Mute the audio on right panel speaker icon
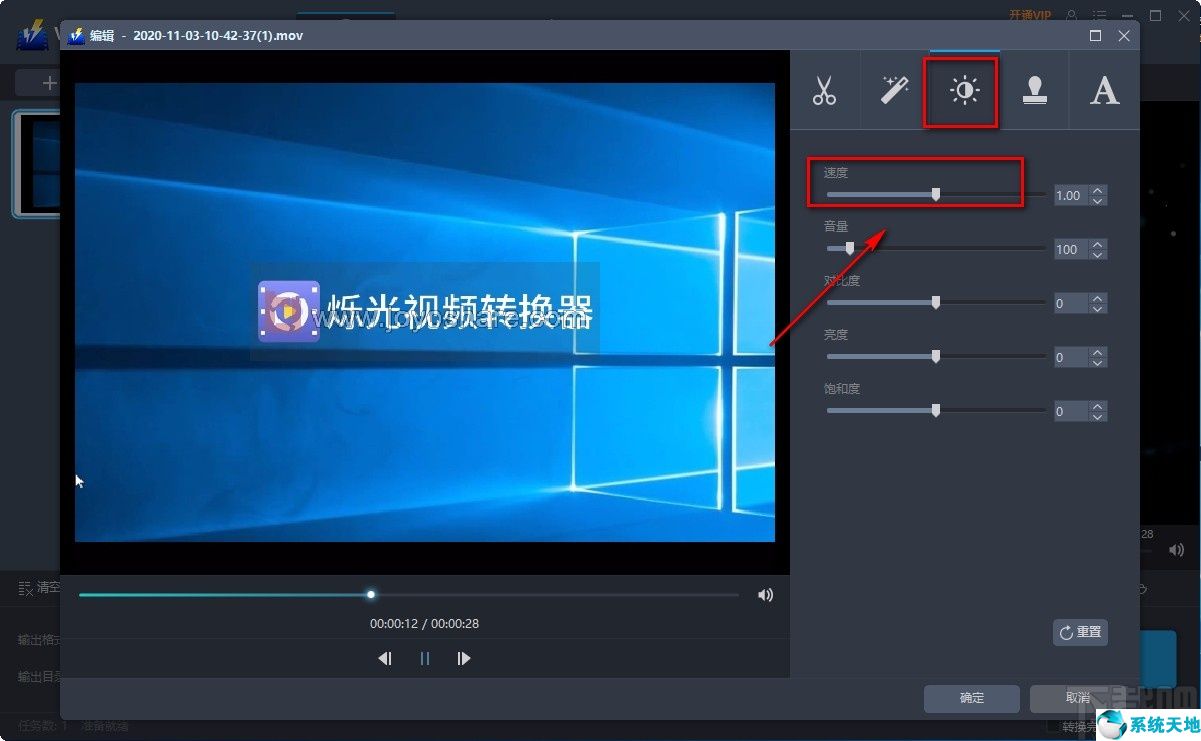 pos(1176,549)
